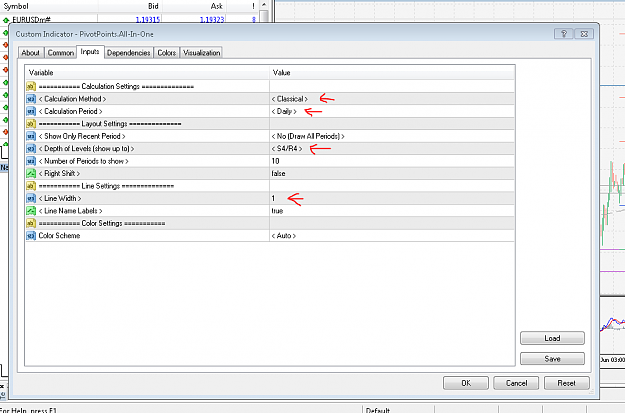Viewport: 625px width, 413px height.
Task: Click the Load button
Action: pyautogui.click(x=552, y=338)
